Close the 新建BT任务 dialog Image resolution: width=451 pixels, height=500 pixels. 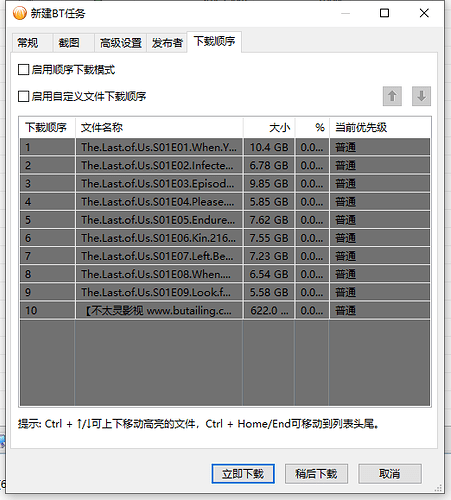coord(424,13)
